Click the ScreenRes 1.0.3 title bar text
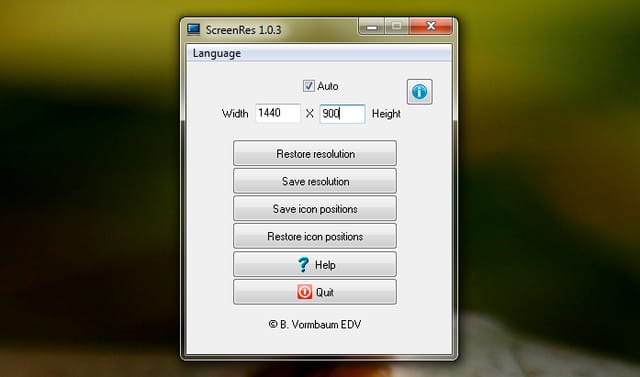The width and height of the screenshot is (640, 377). (243, 30)
